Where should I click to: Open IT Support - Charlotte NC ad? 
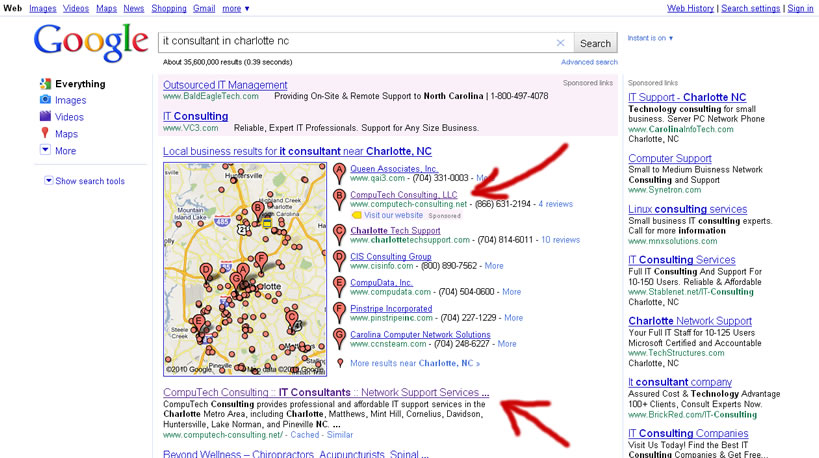click(x=687, y=97)
